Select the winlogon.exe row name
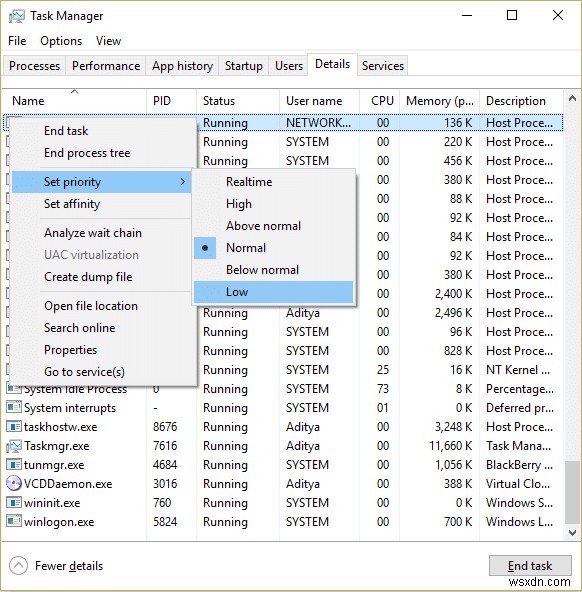This screenshot has width=582, height=592. 59,522
